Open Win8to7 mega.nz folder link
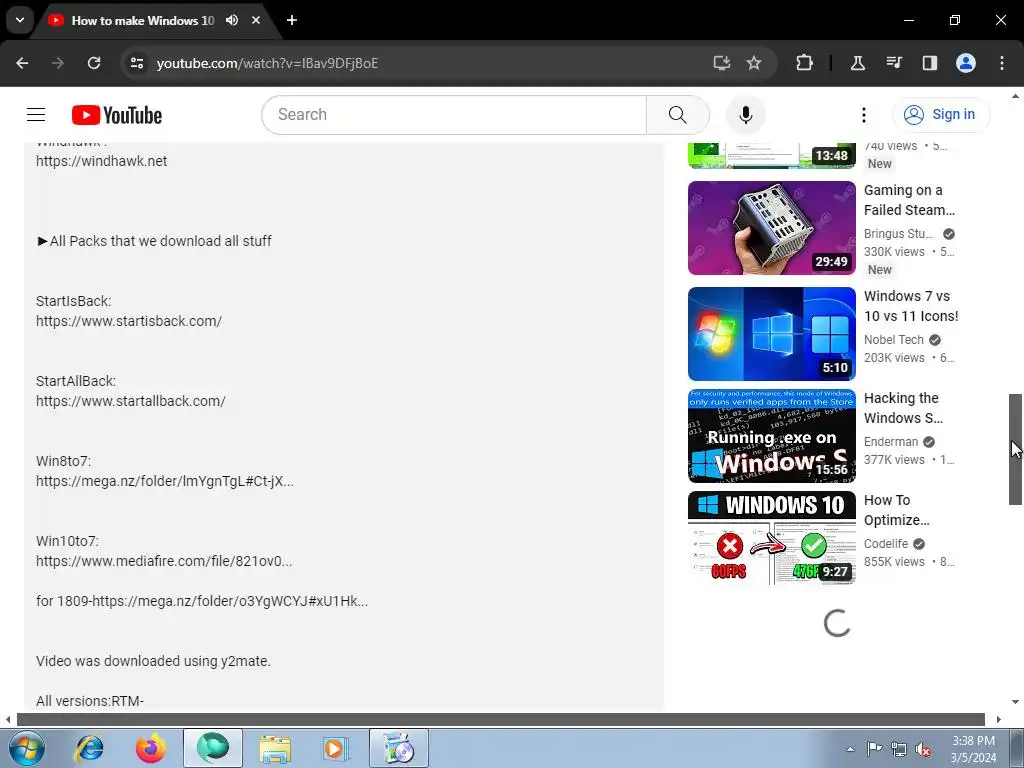The height and width of the screenshot is (768, 1024). pos(165,481)
